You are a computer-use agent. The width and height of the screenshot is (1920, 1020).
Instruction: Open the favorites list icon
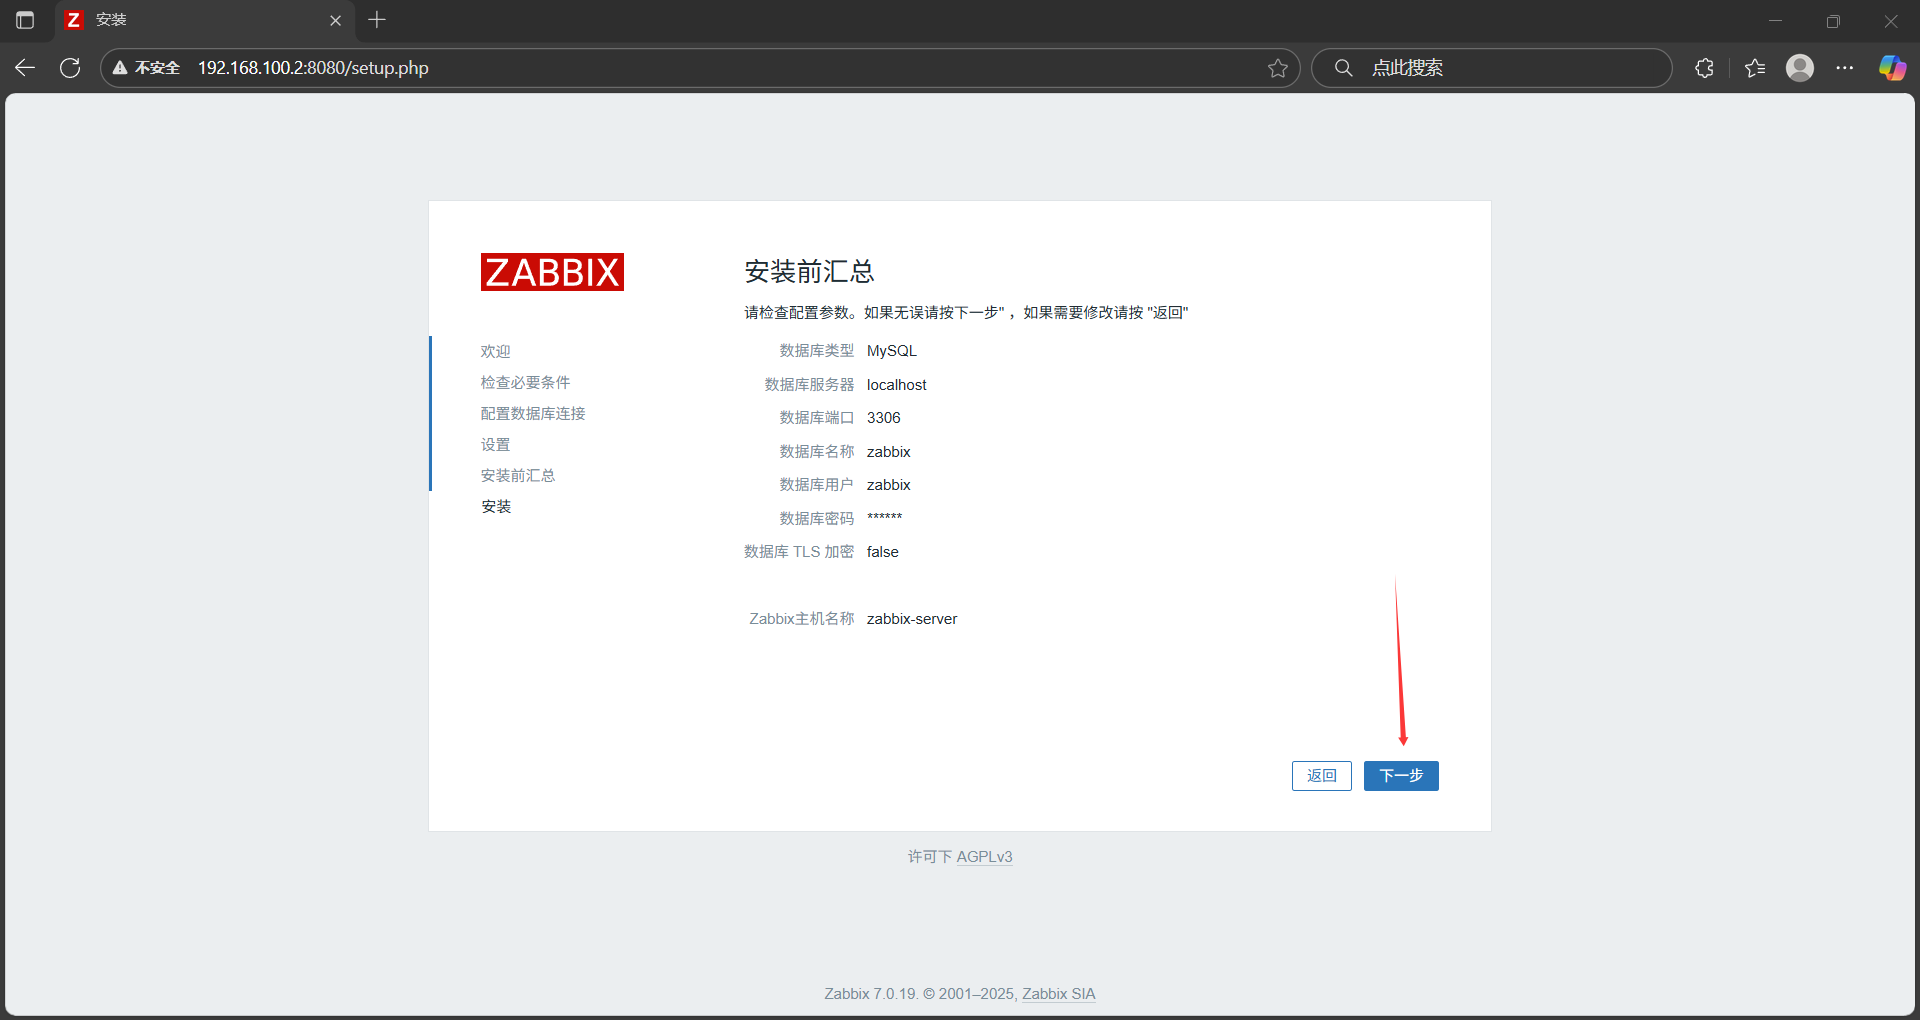click(x=1755, y=68)
